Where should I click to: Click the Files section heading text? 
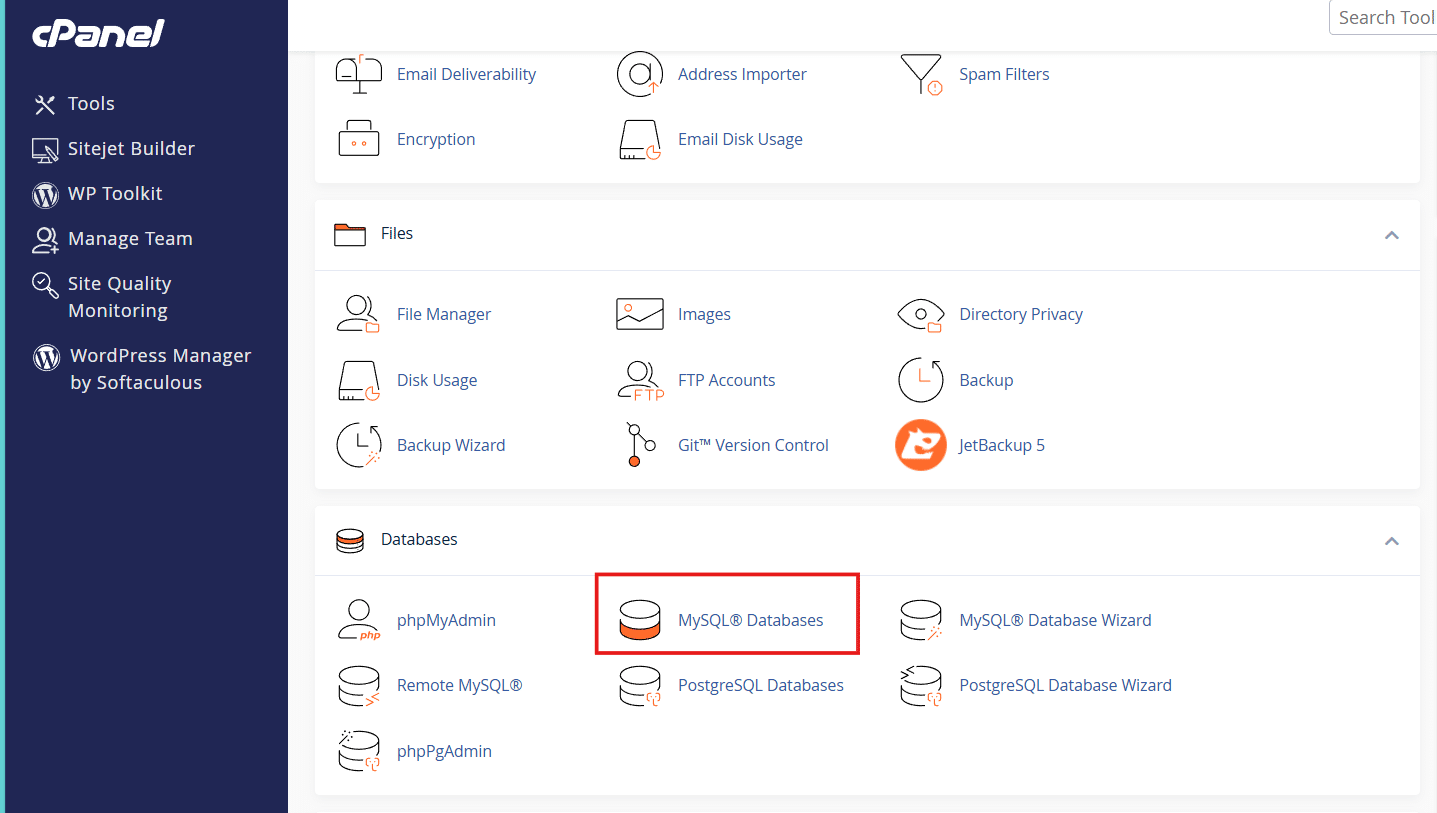point(397,233)
